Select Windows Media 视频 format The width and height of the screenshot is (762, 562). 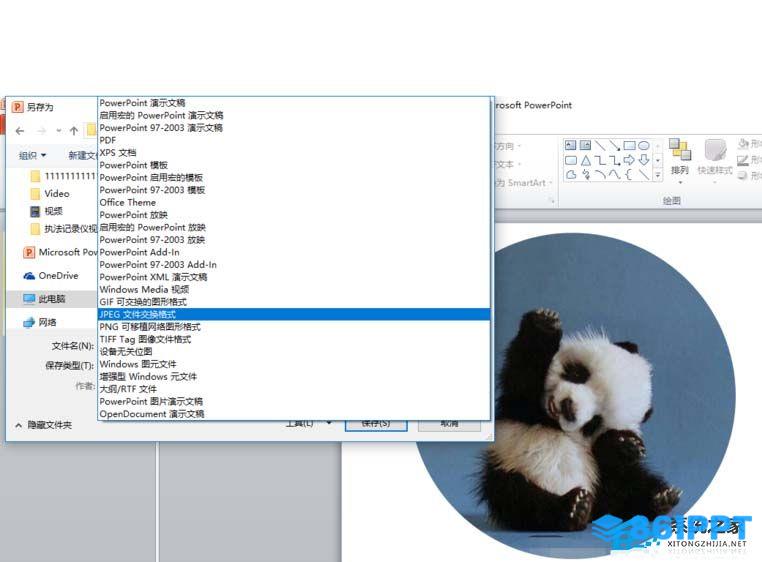point(294,290)
